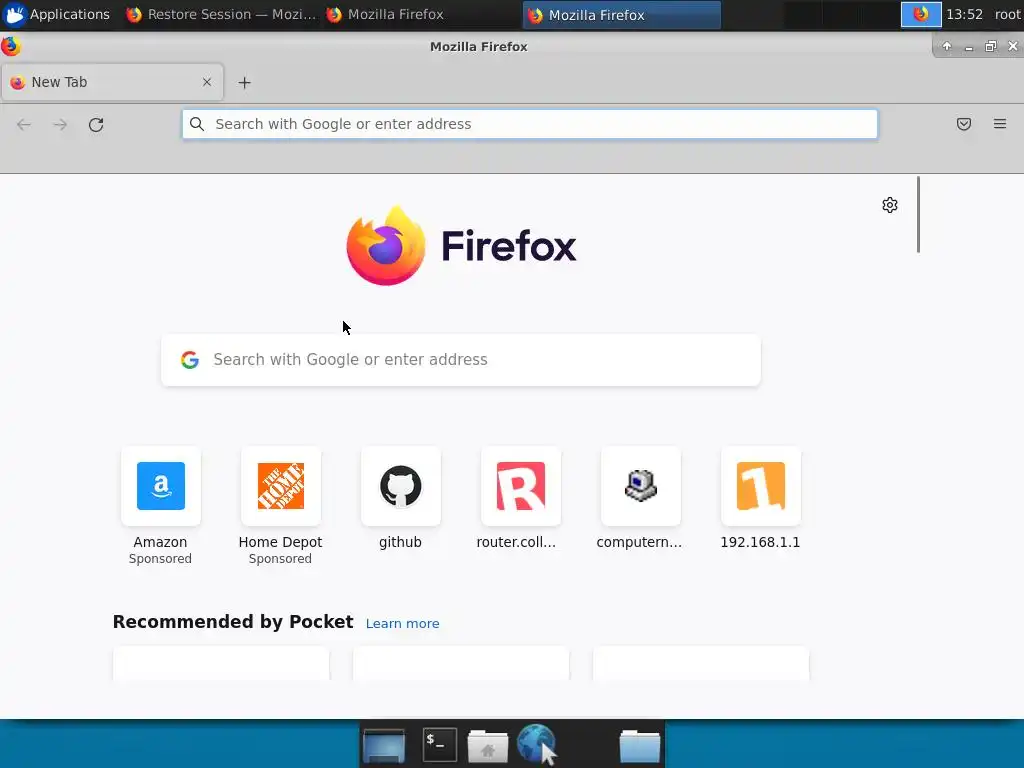
Task: Open the github shortcut tile
Action: [400, 486]
